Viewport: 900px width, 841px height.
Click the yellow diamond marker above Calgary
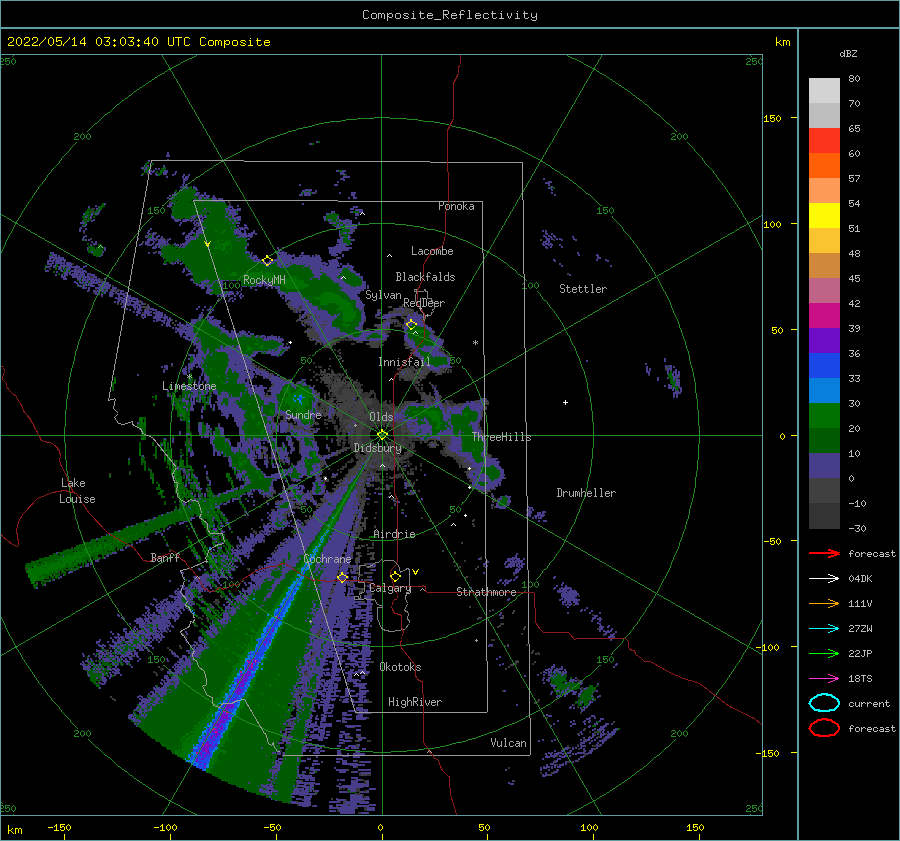[395, 576]
